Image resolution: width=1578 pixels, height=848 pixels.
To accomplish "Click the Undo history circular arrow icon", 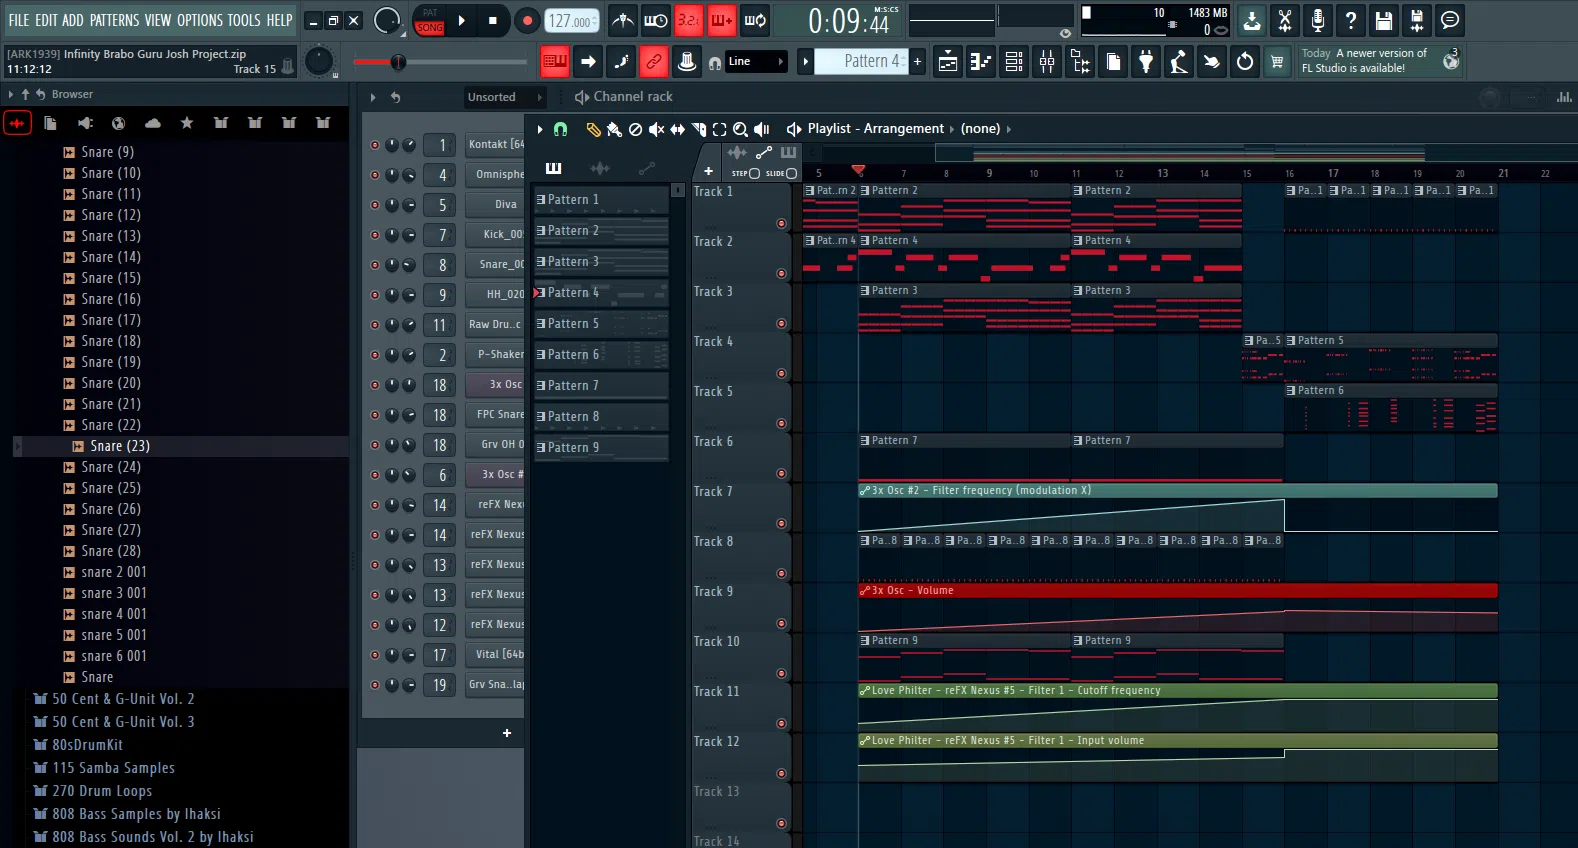I will [x=1245, y=62].
